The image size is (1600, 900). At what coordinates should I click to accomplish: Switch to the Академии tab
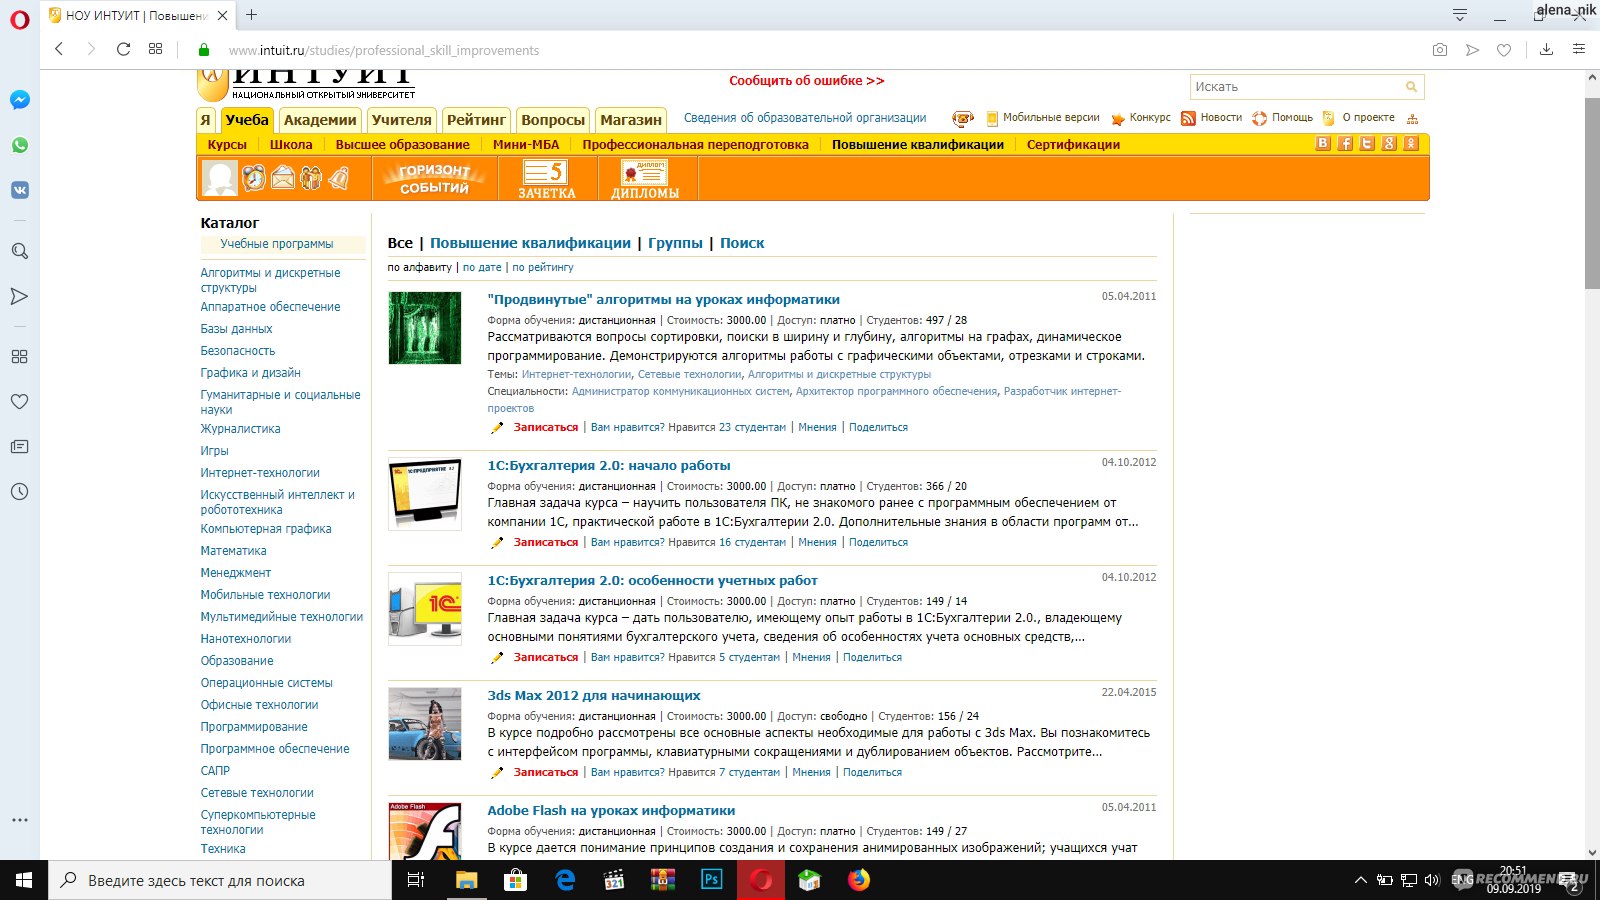click(320, 120)
